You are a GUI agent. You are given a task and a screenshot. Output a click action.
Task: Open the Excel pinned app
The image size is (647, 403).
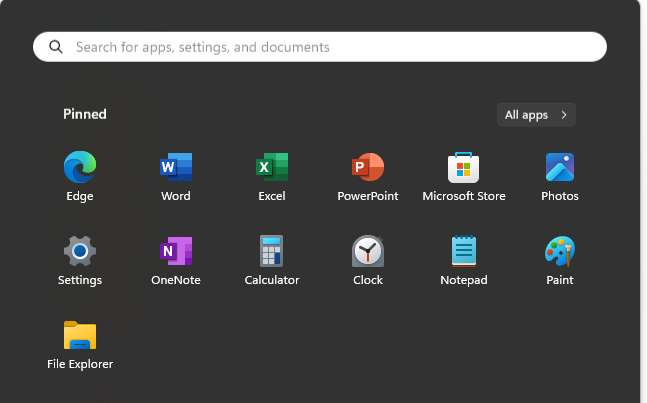pos(272,167)
